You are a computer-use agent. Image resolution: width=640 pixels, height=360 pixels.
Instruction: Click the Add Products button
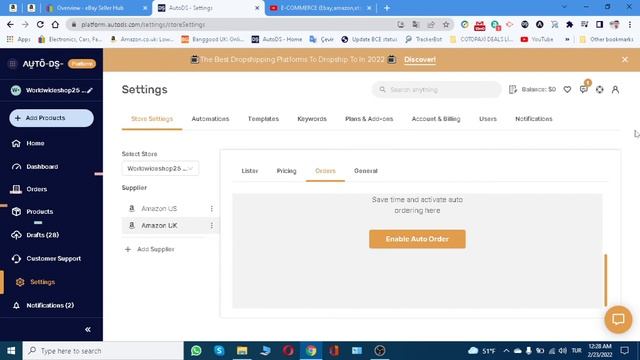51,118
